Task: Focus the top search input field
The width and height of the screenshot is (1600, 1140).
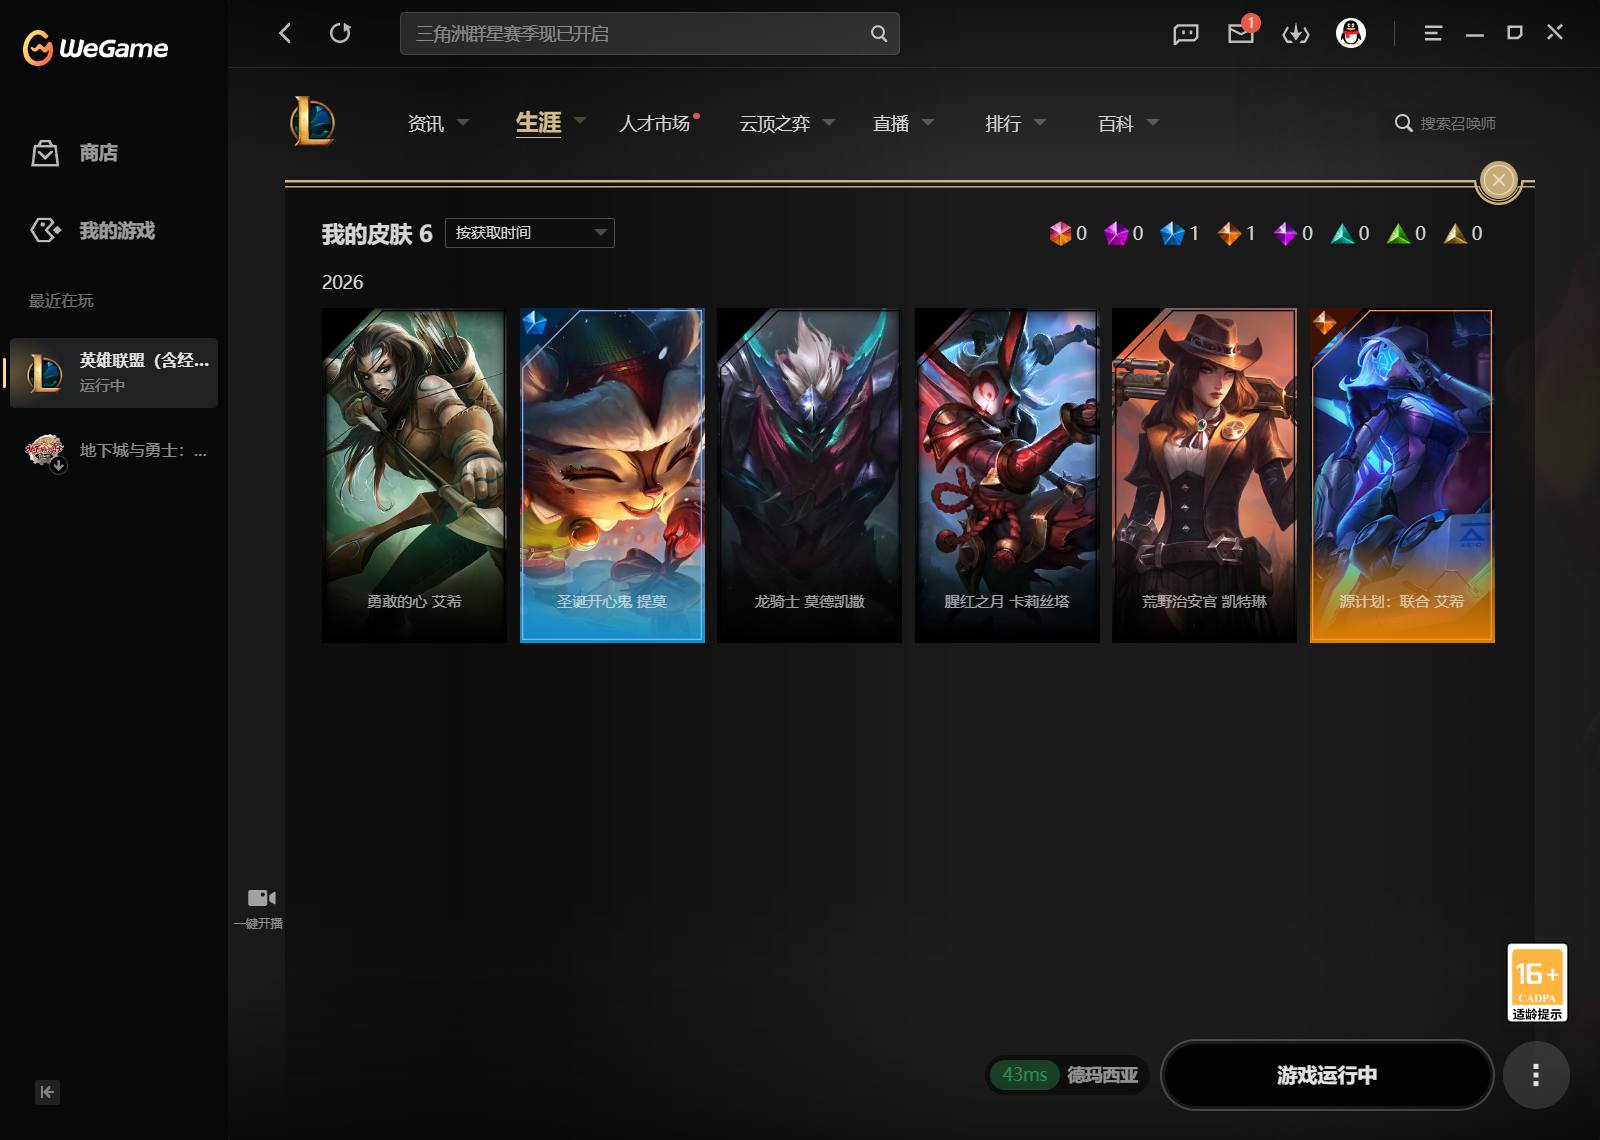Action: [650, 33]
